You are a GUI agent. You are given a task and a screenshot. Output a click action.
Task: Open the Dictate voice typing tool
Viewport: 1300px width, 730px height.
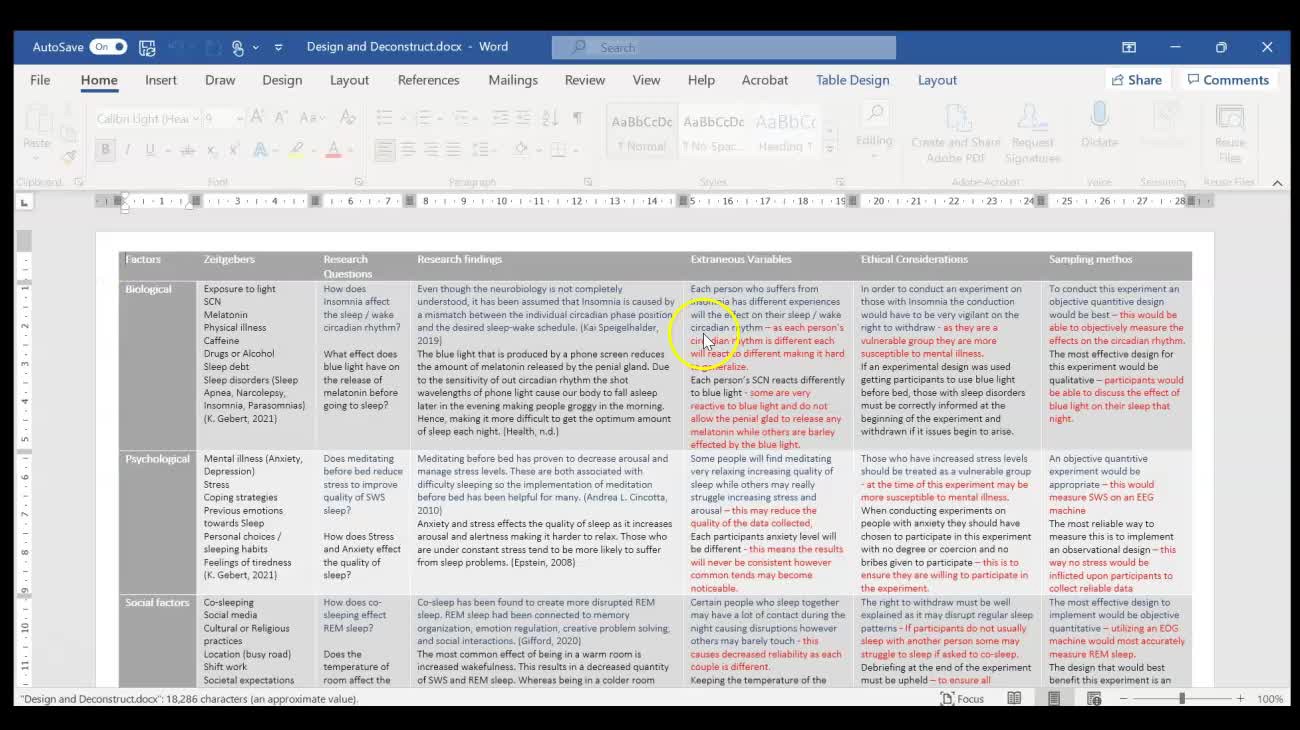[x=1099, y=130]
